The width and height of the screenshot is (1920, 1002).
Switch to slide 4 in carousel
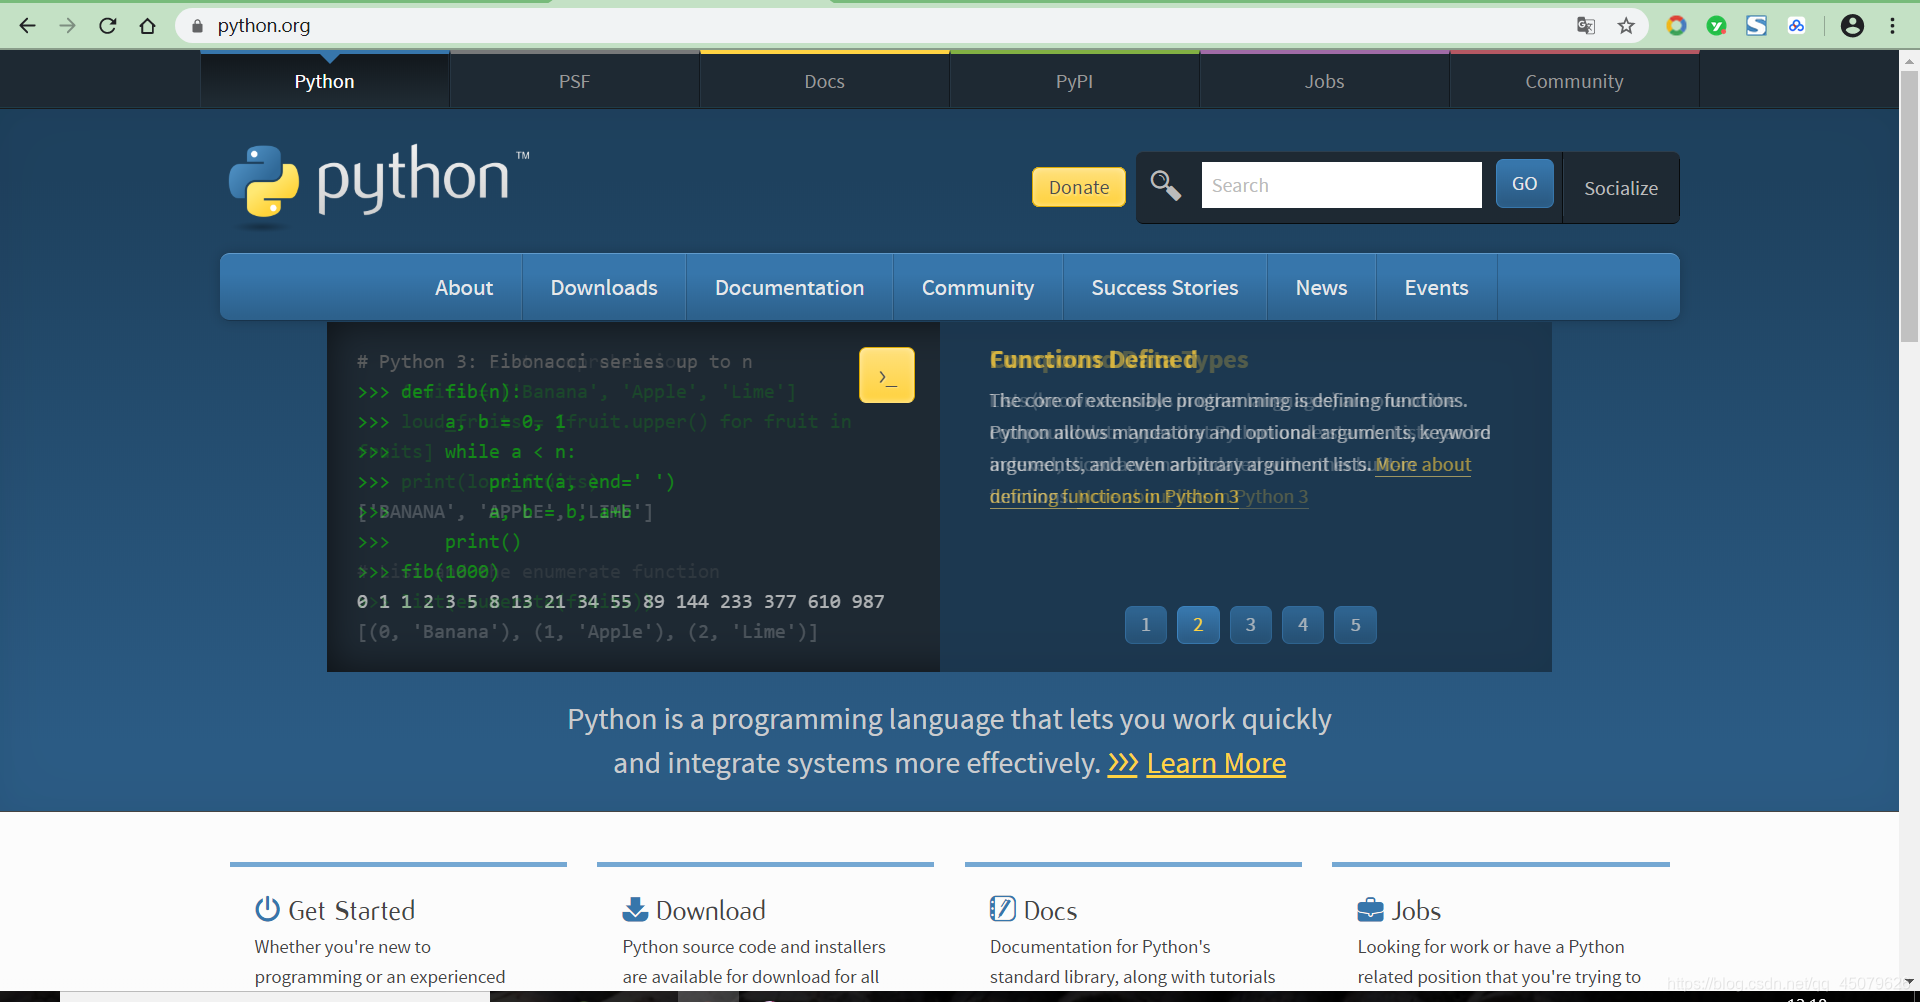[1303, 625]
